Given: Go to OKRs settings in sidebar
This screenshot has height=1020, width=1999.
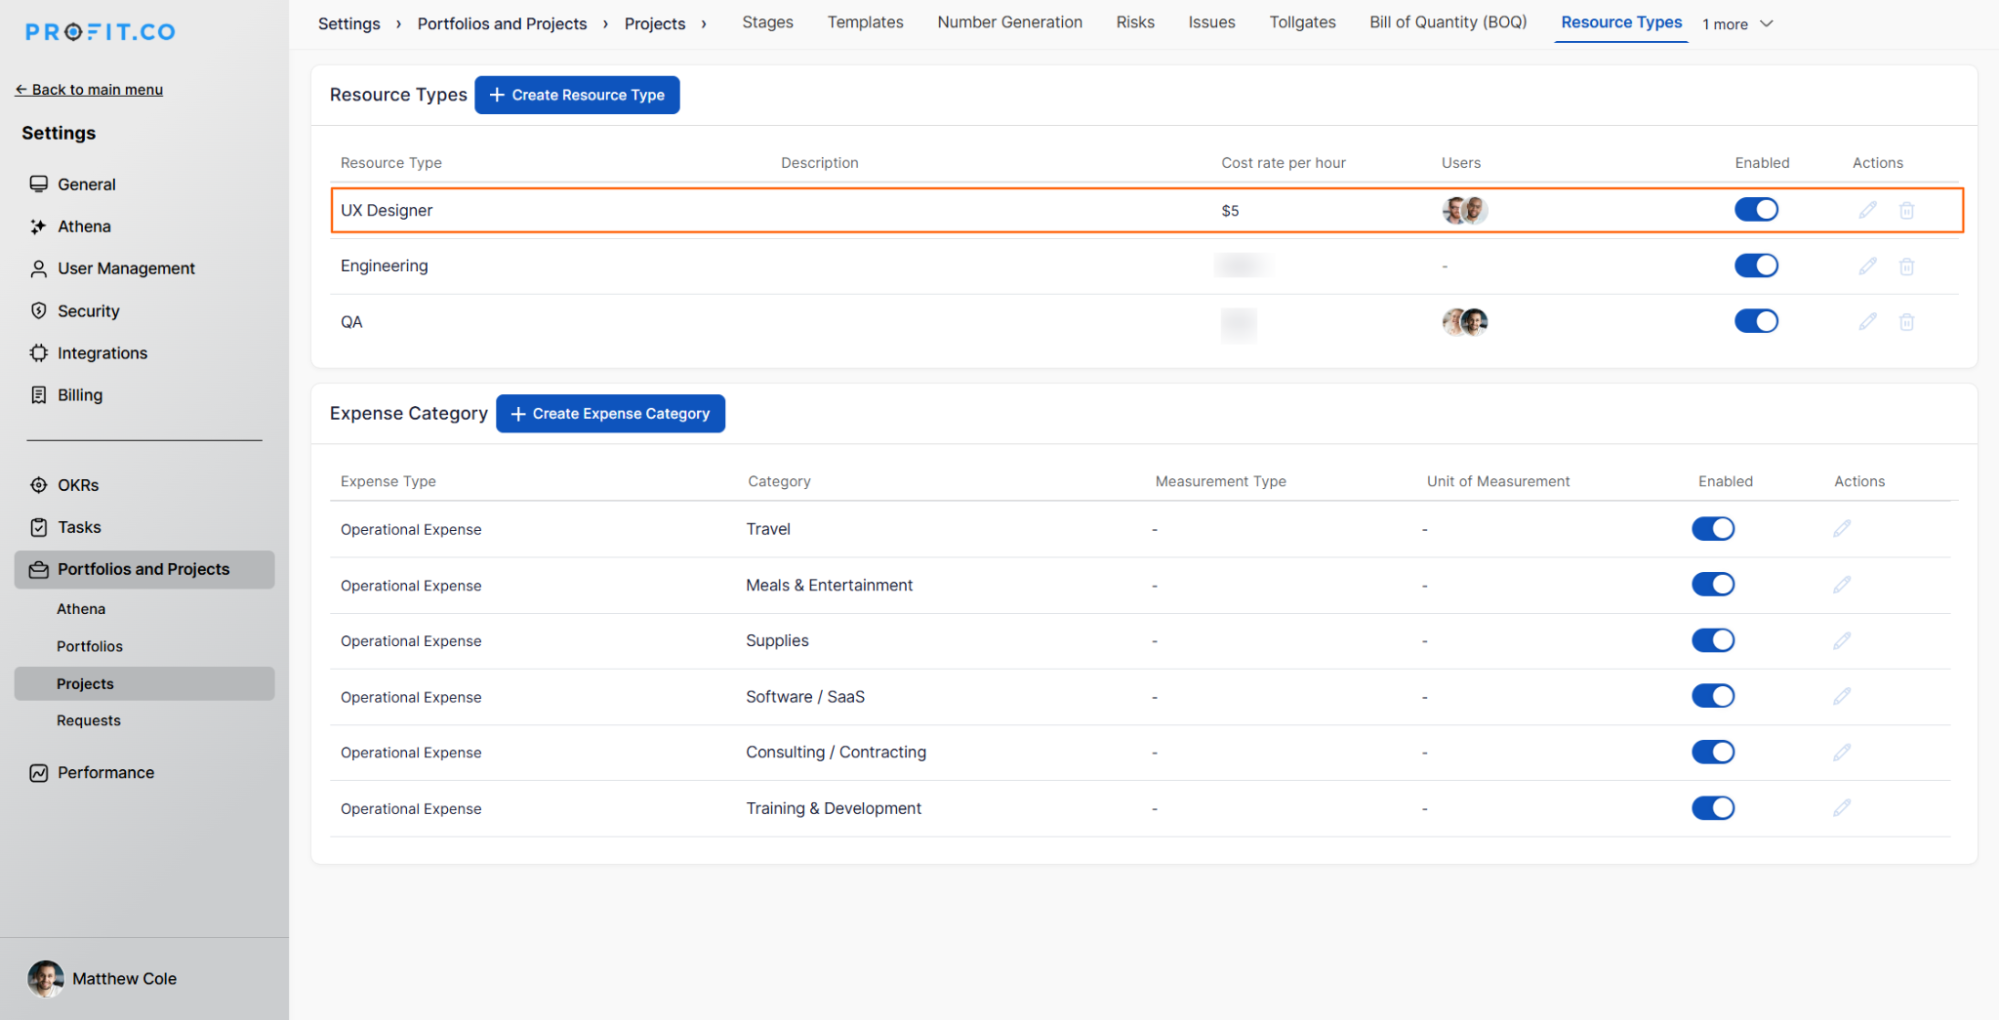Looking at the screenshot, I should [x=78, y=485].
